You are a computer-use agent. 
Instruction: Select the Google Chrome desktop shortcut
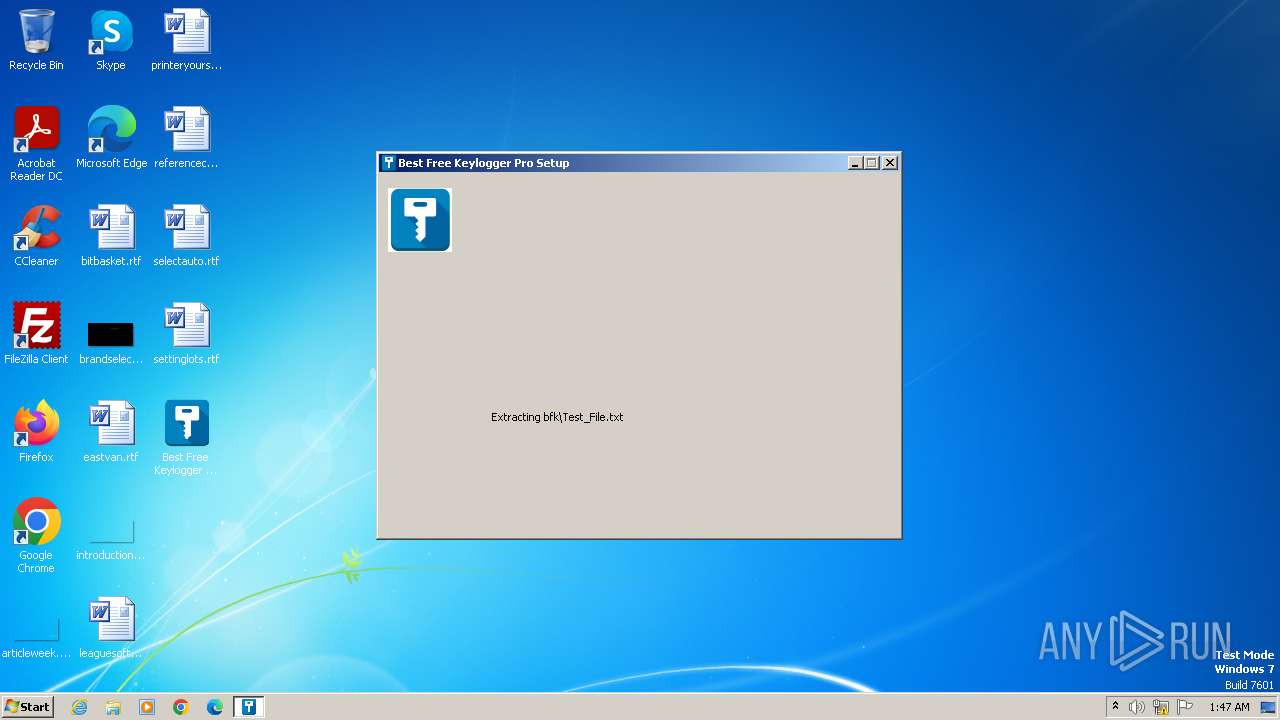coord(36,535)
